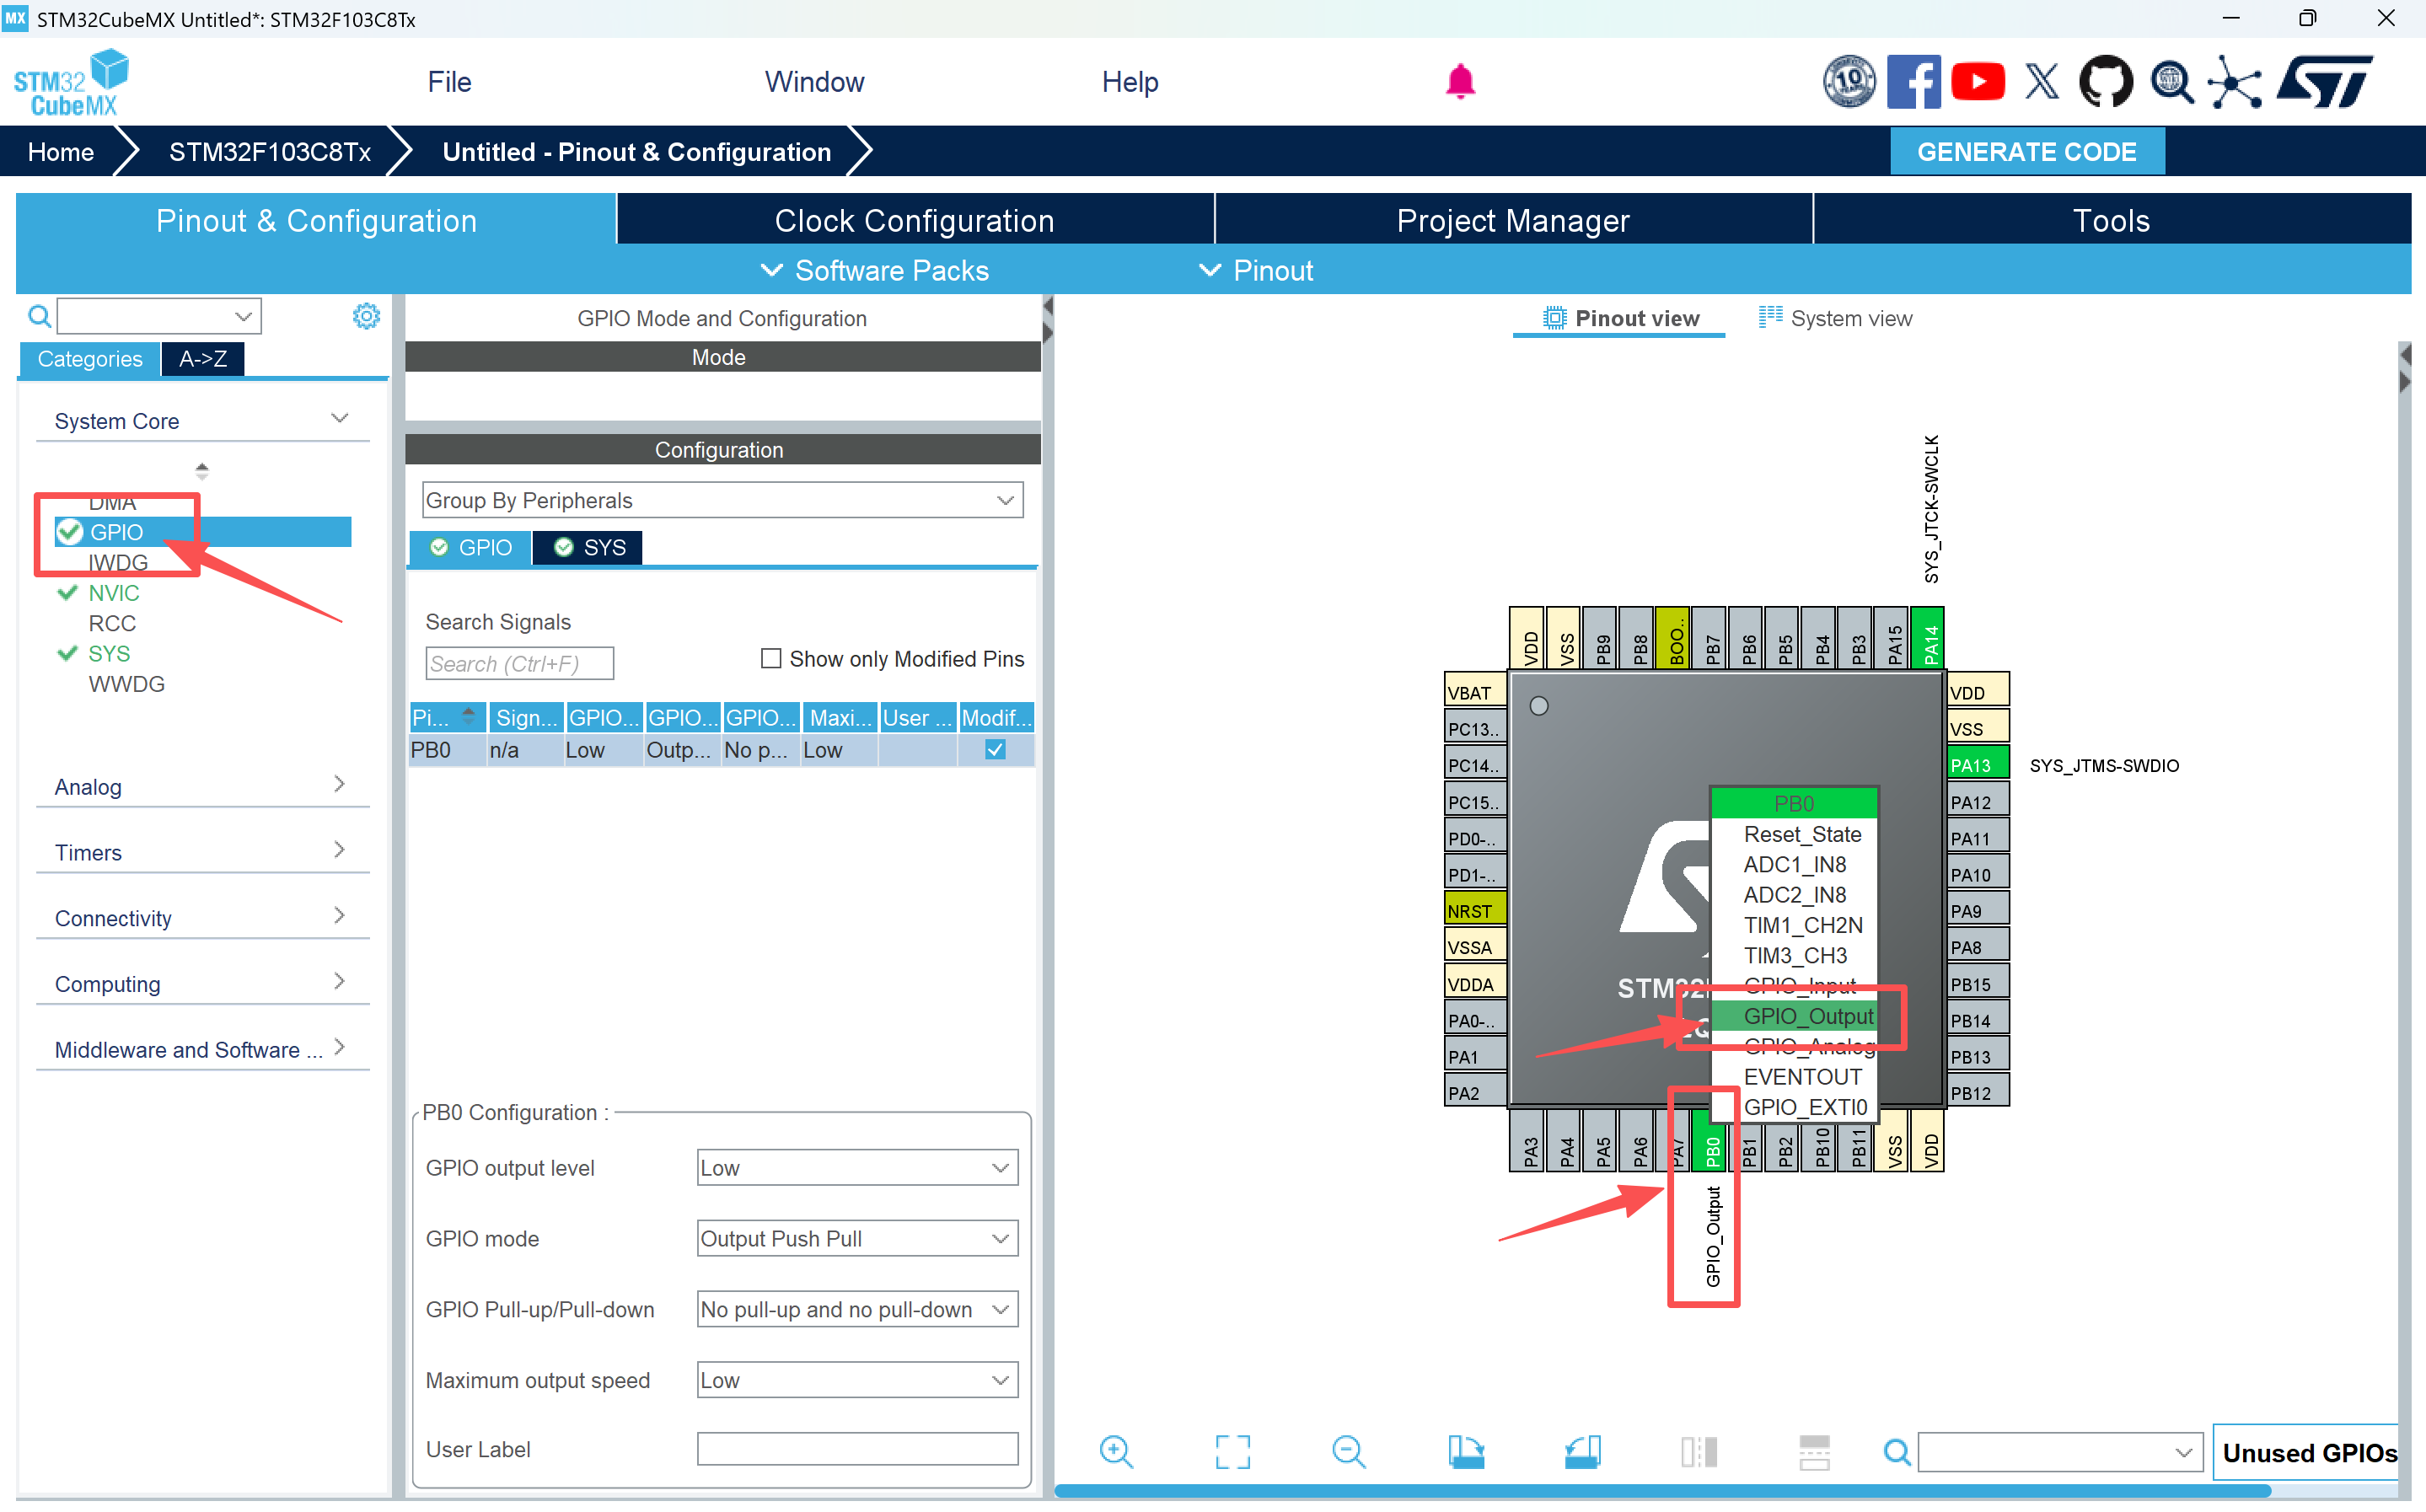The height and width of the screenshot is (1512, 2426).
Task: Open the X (Twitter) icon link
Action: coord(2042,81)
